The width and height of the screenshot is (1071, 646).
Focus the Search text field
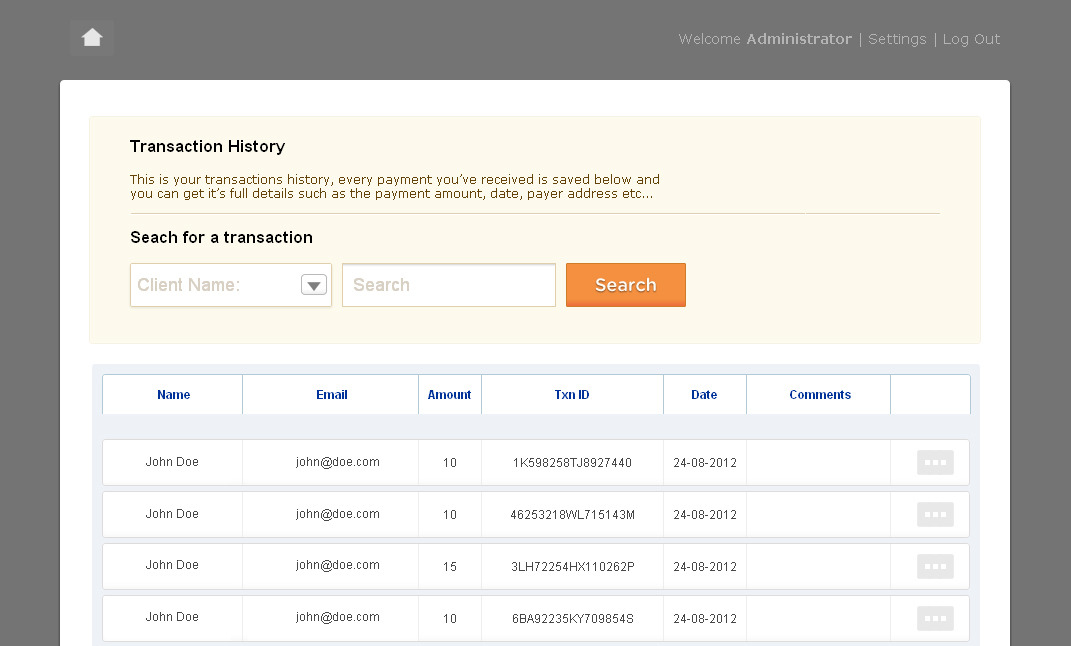click(x=448, y=285)
